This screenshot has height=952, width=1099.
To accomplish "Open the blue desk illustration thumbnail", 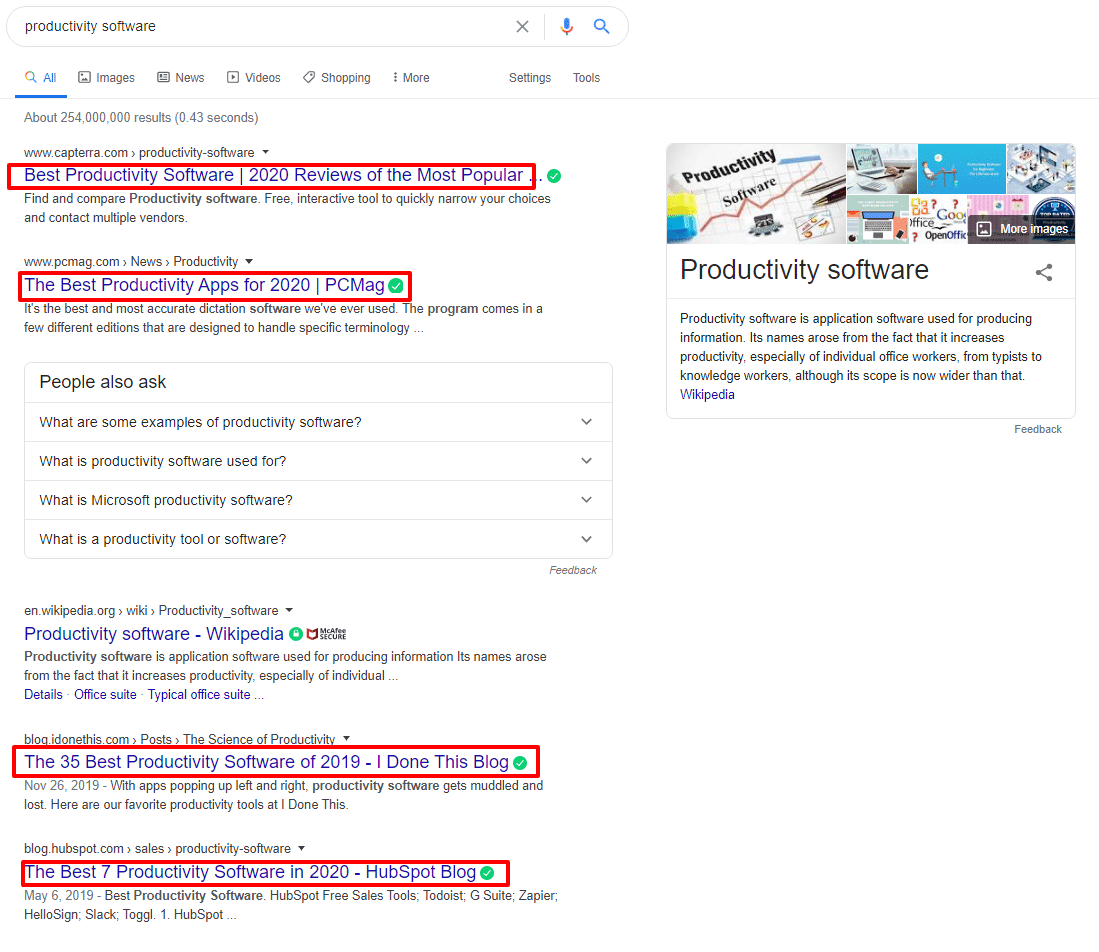I will [962, 169].
